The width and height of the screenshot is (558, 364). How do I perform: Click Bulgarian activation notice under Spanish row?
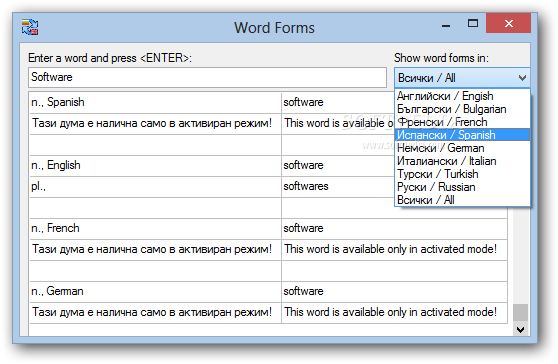tap(156, 123)
